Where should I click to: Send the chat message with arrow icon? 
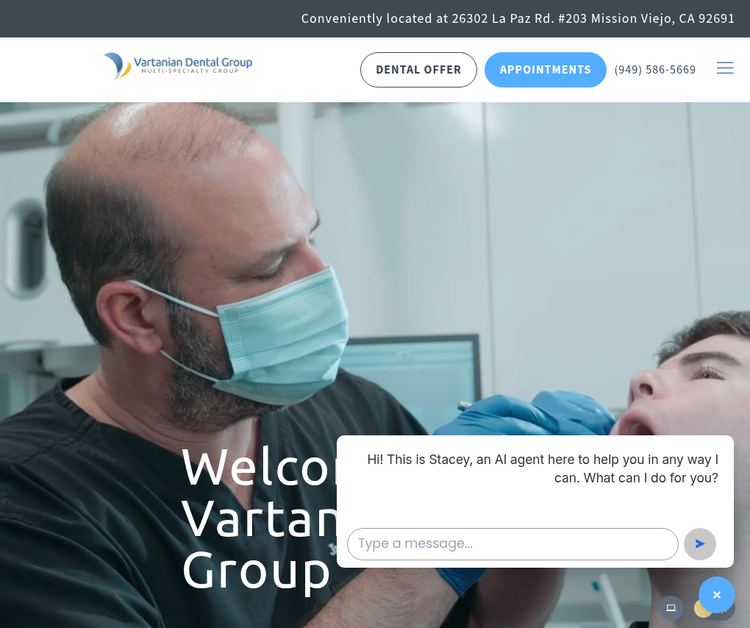[x=699, y=544]
